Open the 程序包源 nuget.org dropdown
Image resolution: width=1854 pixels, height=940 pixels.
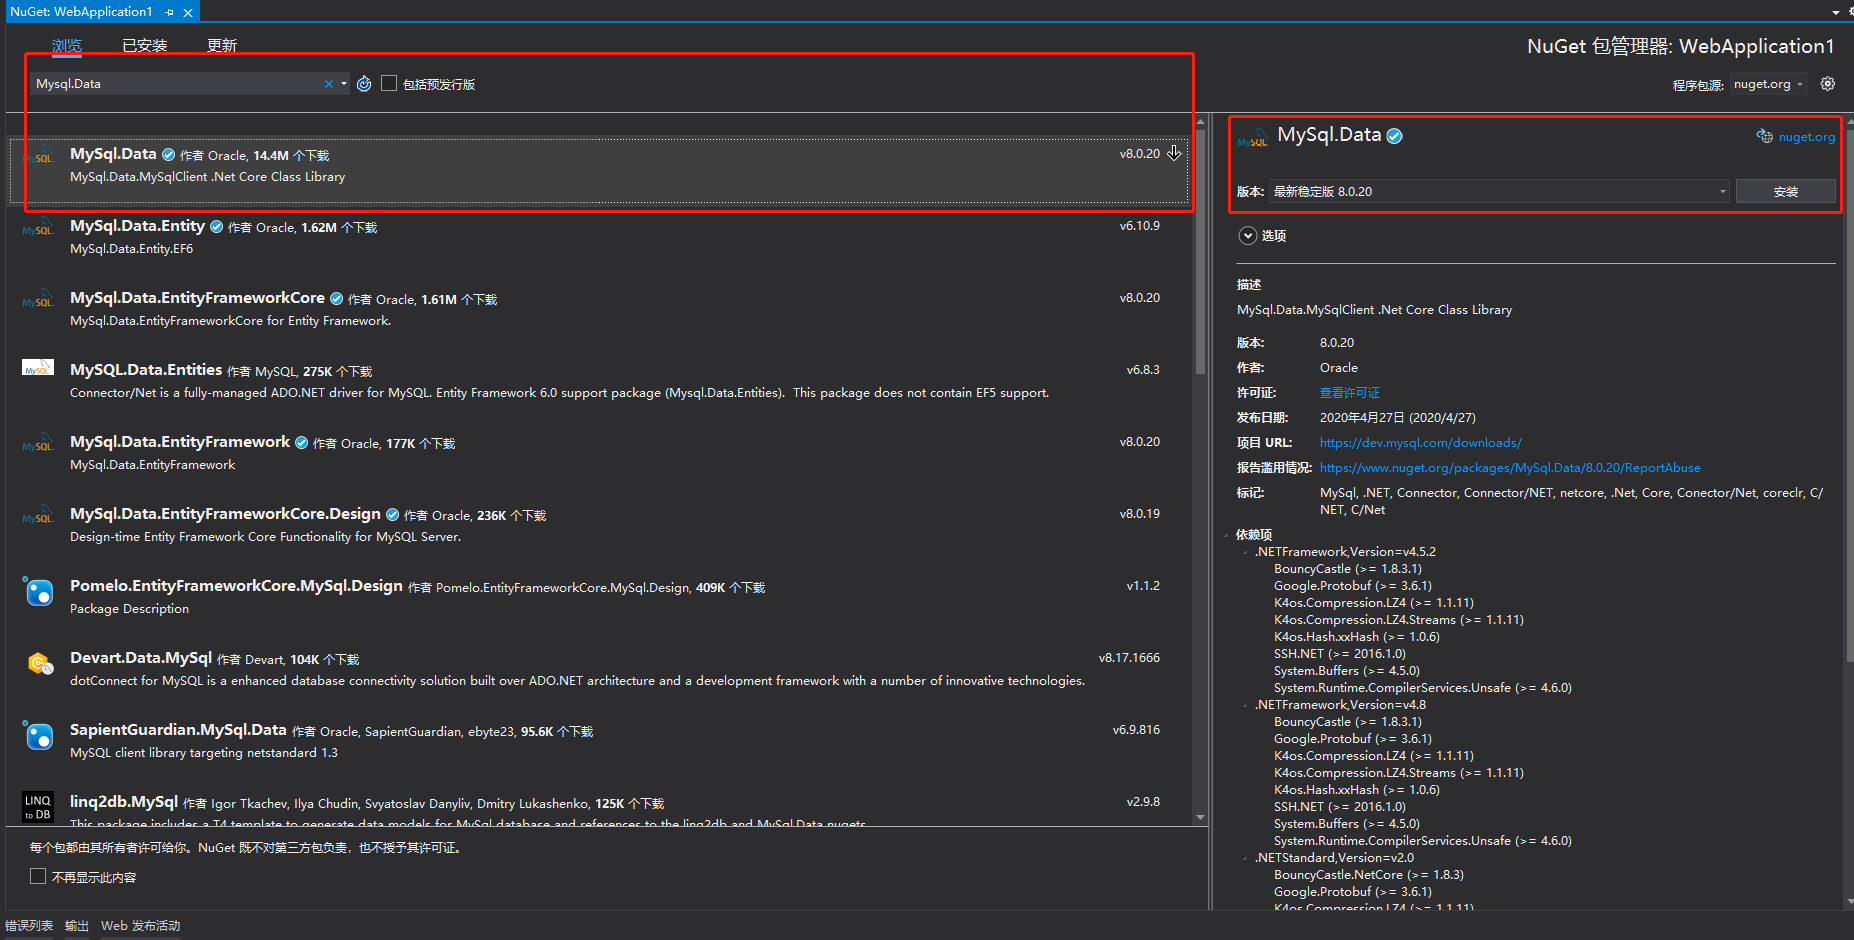[1768, 84]
